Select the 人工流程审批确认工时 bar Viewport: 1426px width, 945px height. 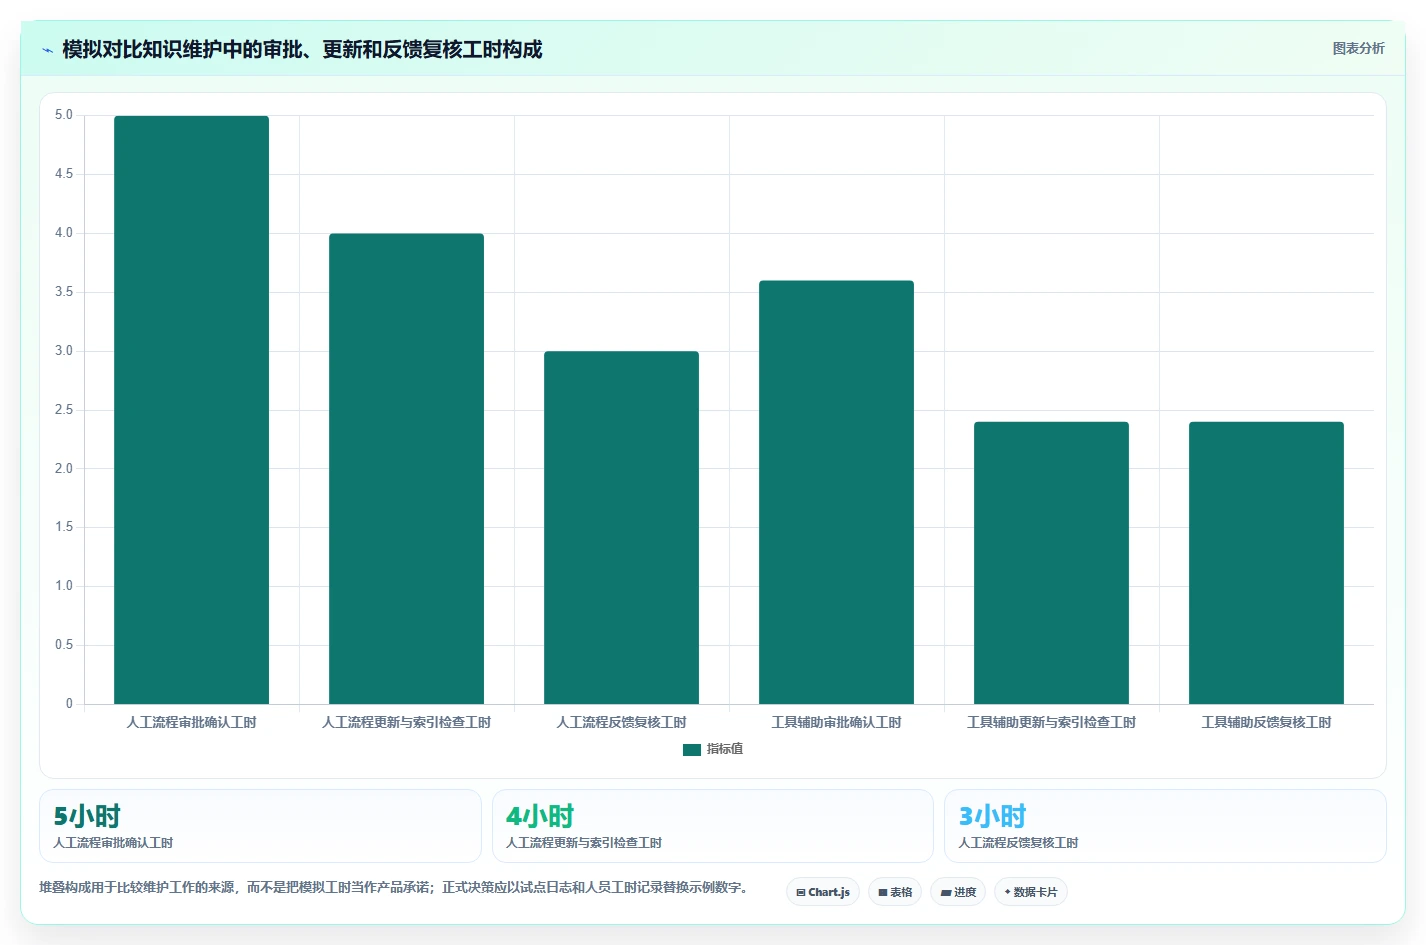pos(191,410)
